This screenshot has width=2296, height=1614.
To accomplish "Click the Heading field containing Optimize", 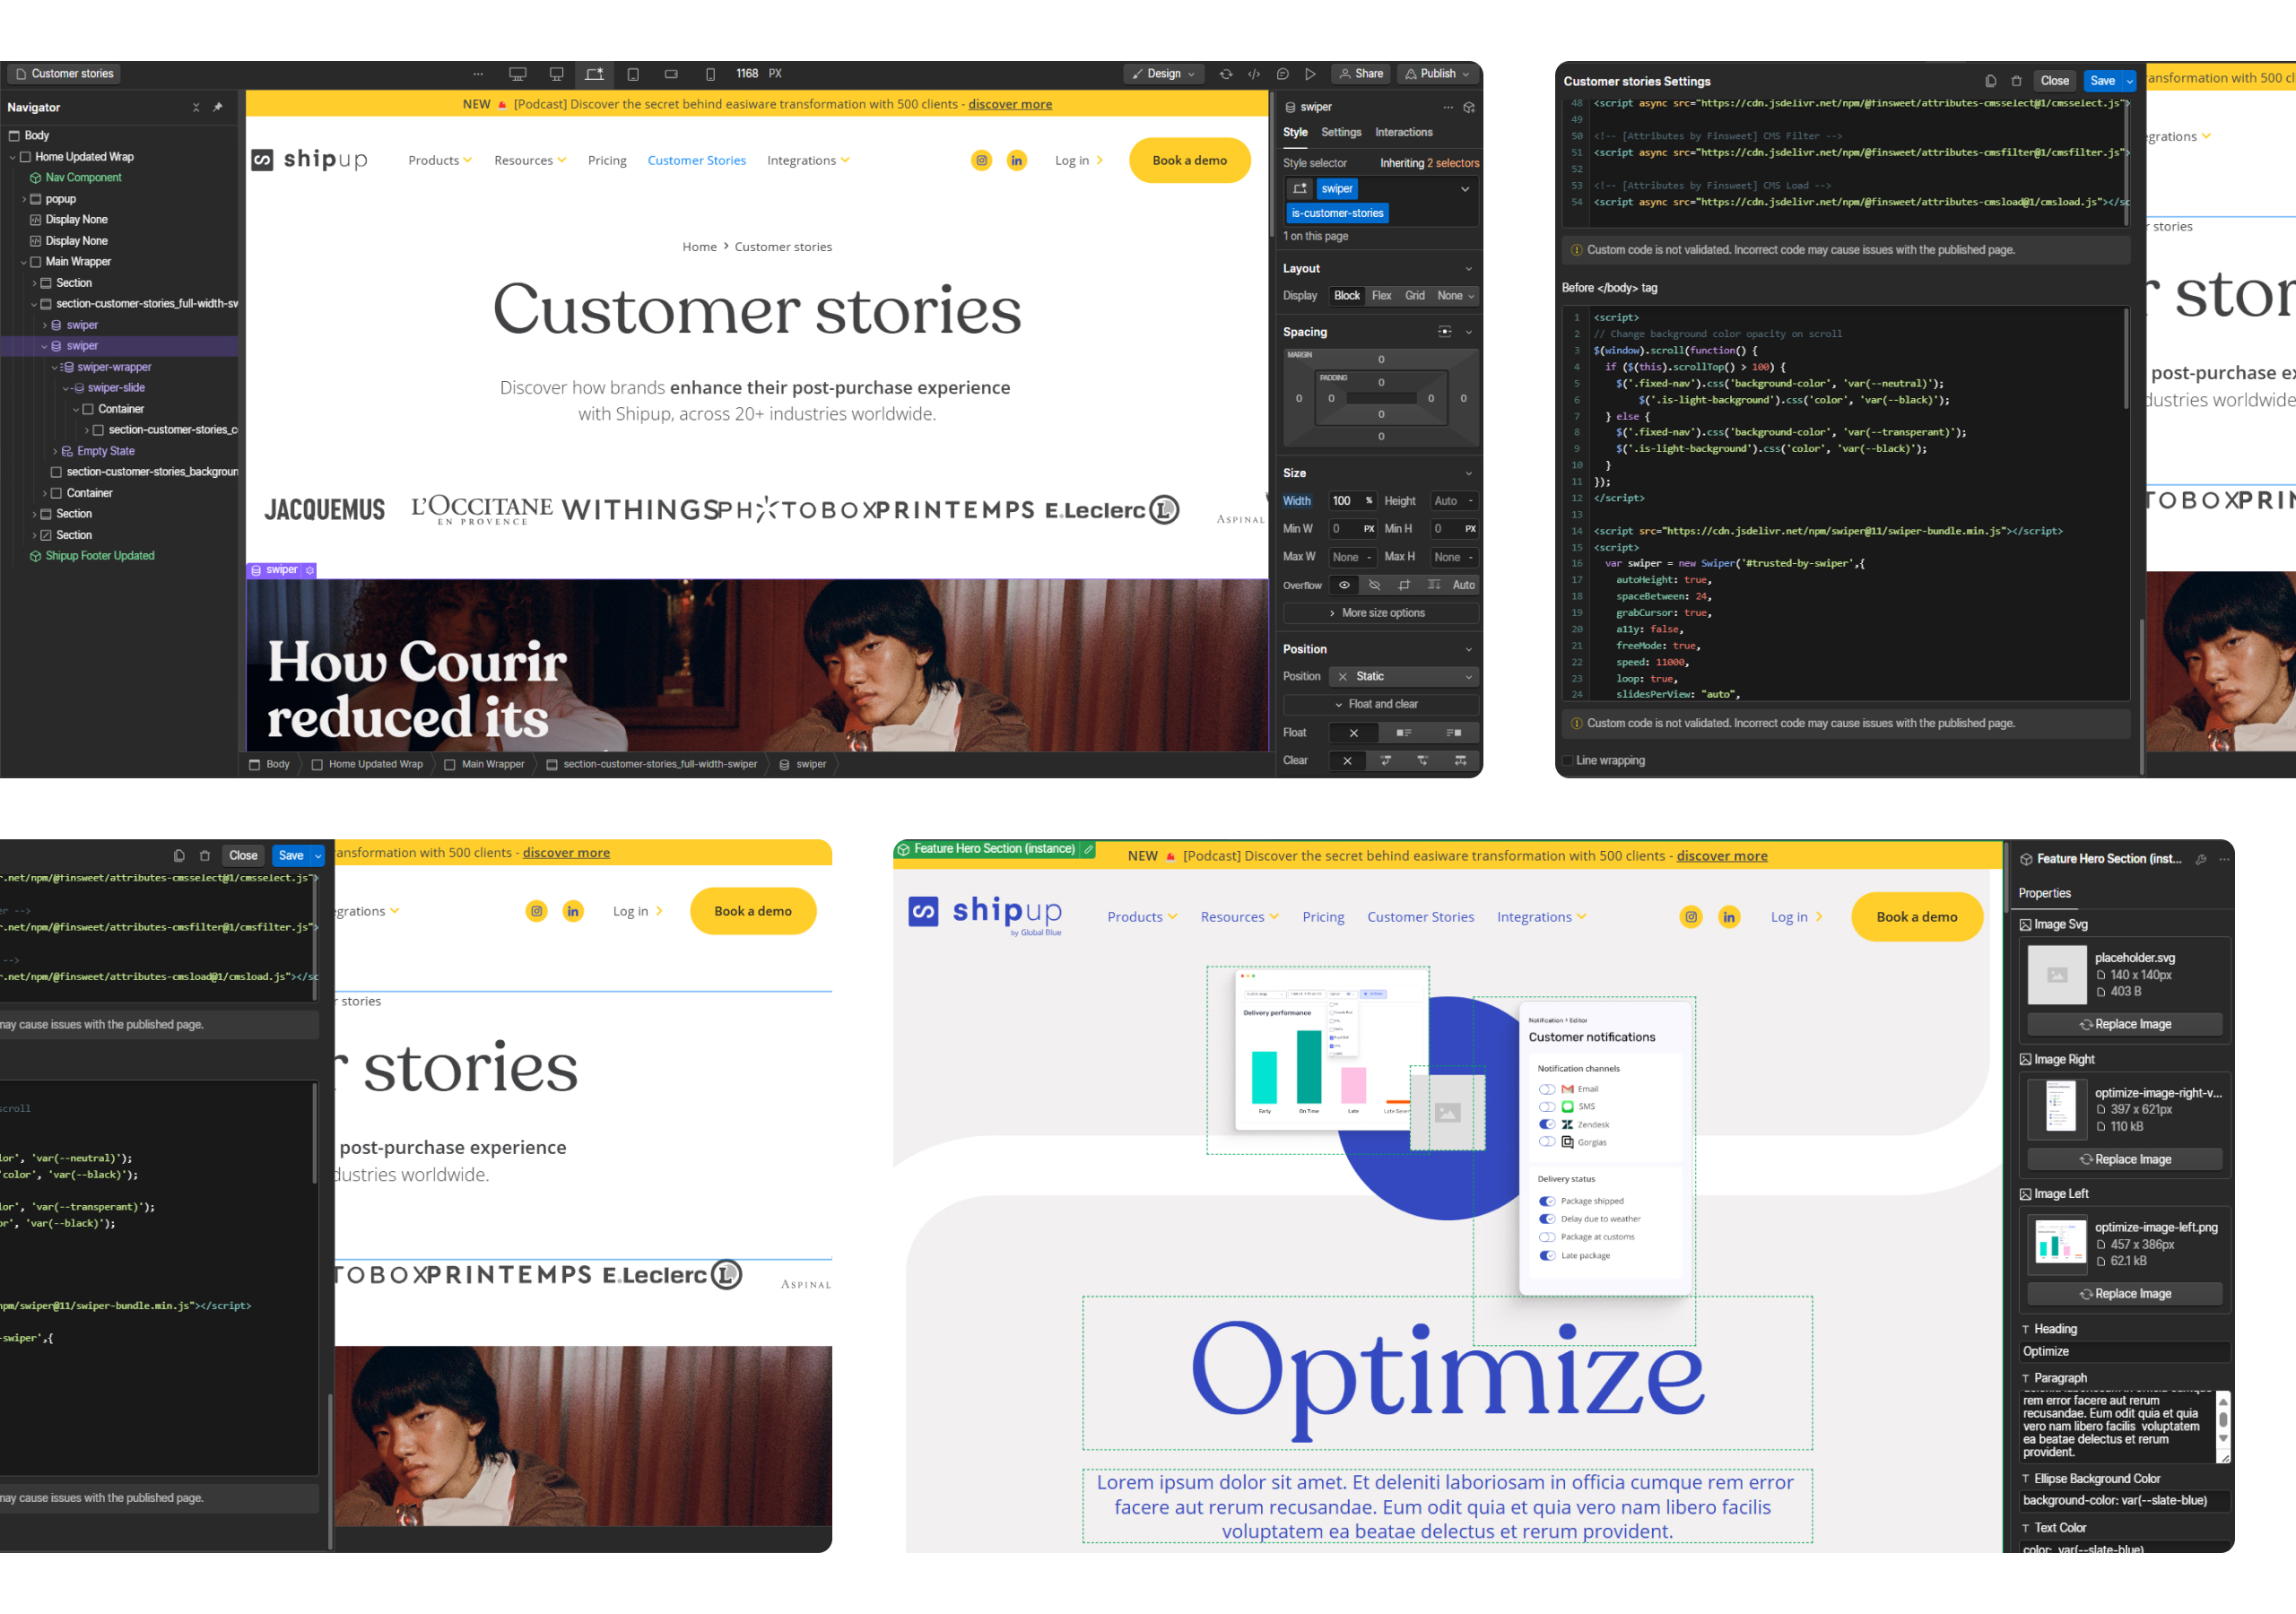I will 2124,1352.
